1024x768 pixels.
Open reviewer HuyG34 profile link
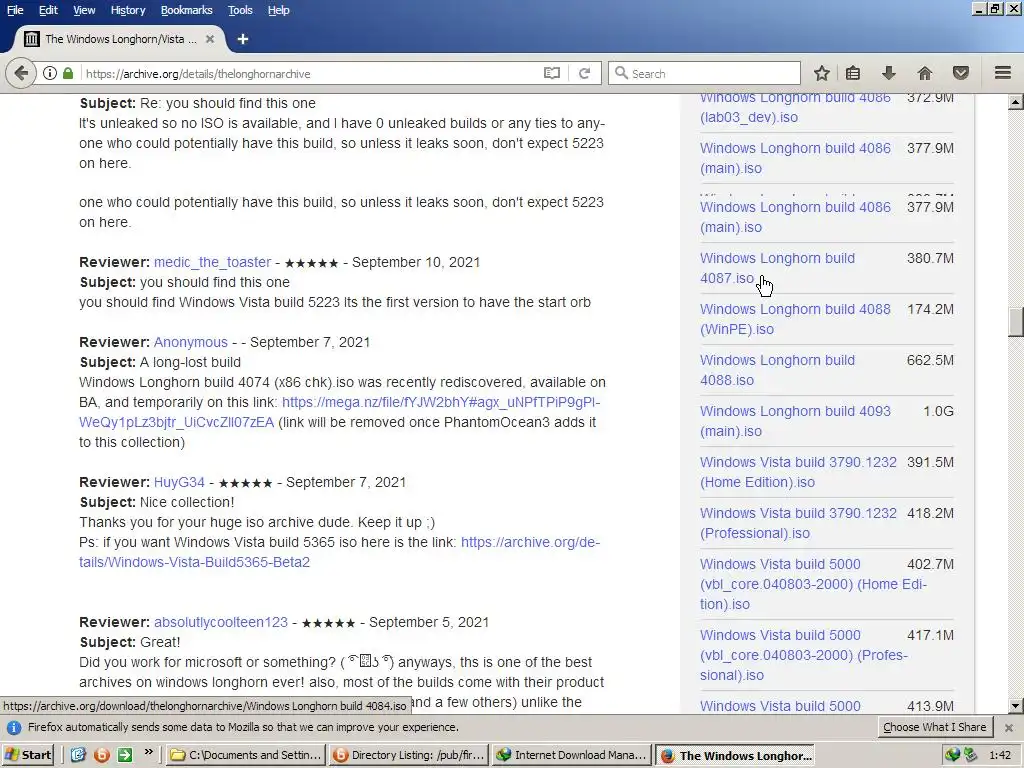point(179,482)
